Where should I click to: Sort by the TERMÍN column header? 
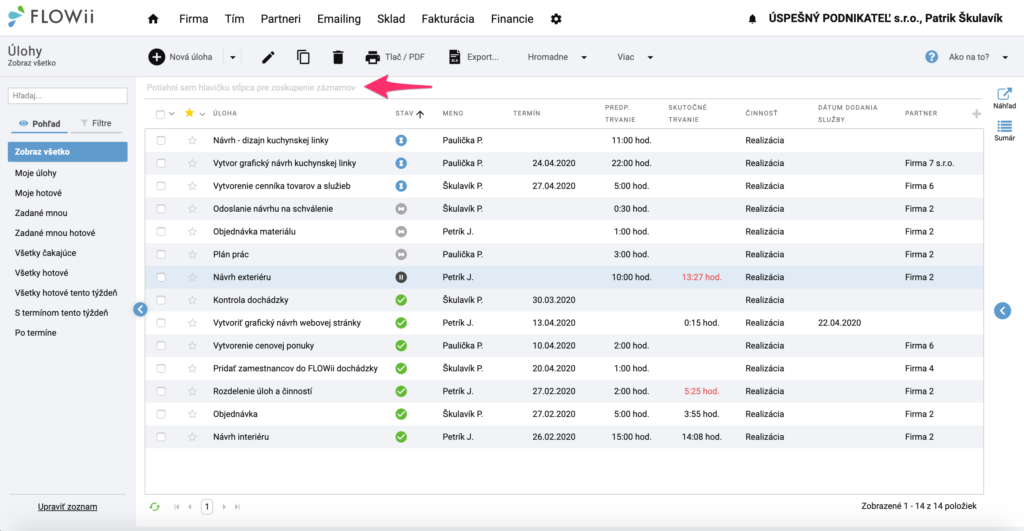coord(526,114)
